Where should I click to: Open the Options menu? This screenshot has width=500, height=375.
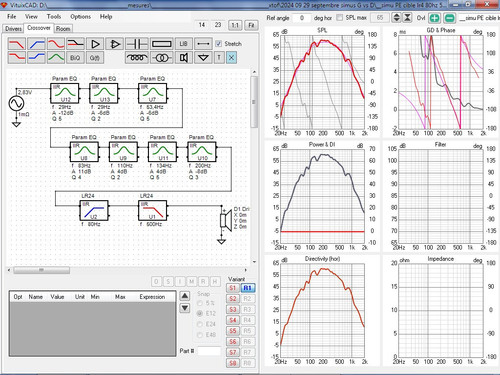tap(80, 16)
